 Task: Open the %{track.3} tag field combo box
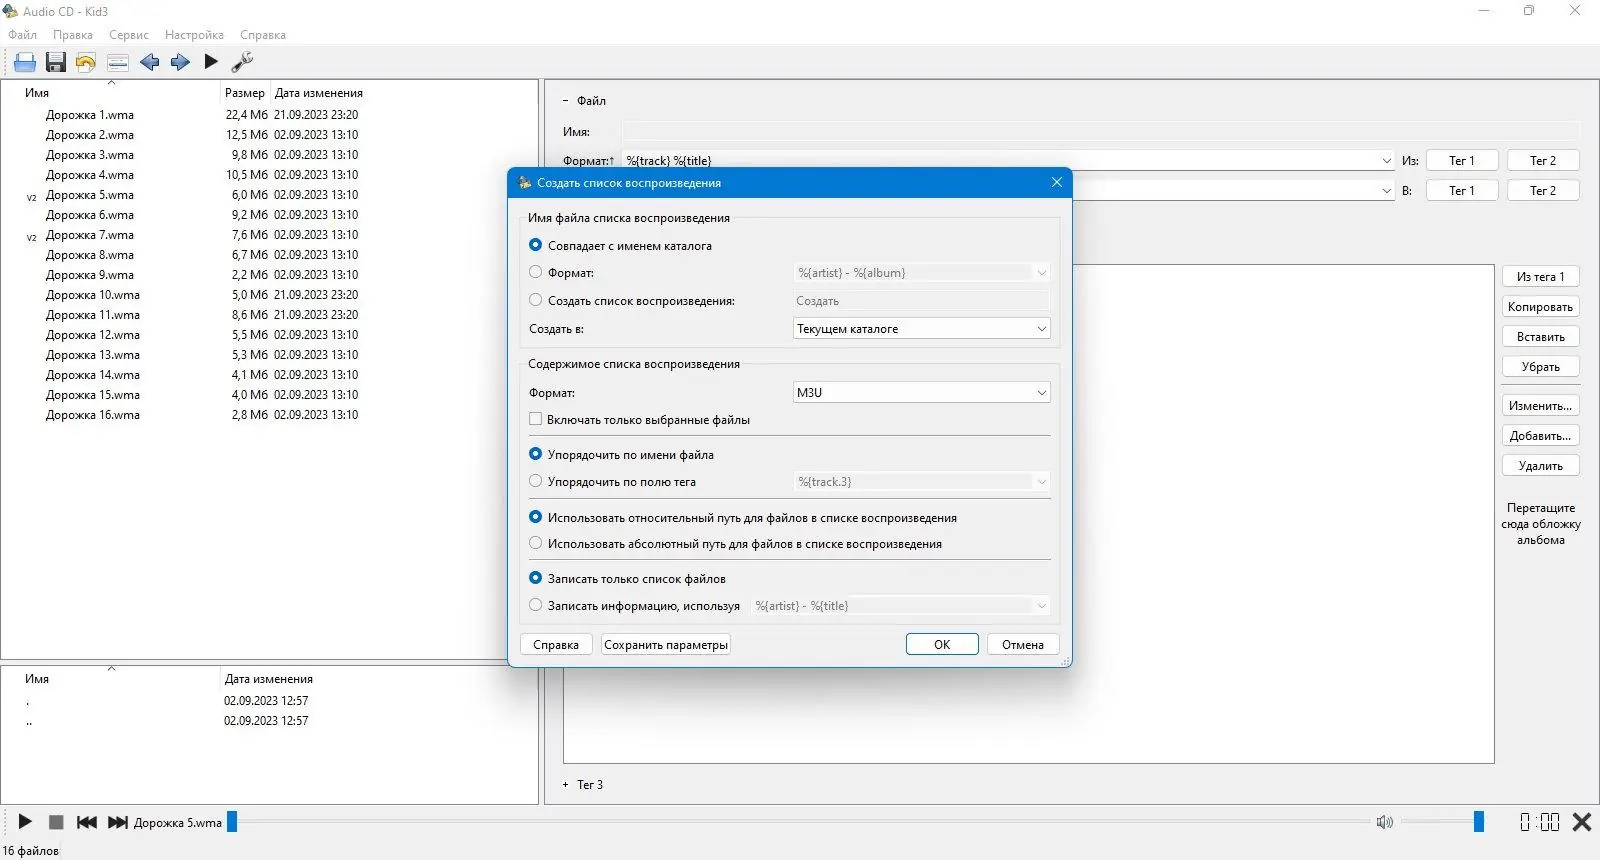[x=921, y=481]
